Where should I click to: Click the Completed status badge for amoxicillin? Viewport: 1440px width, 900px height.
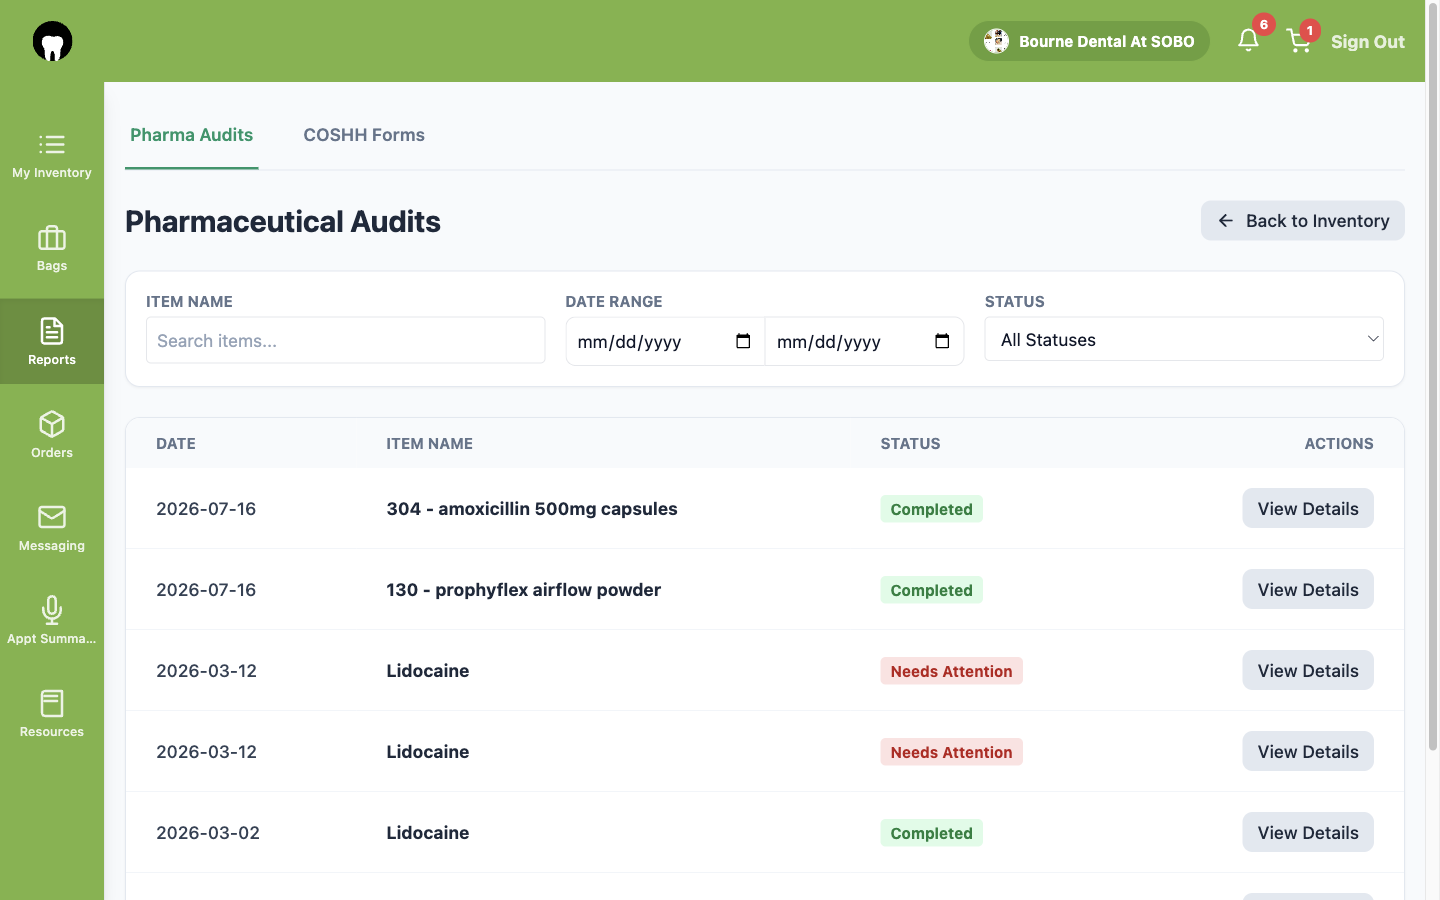coord(931,509)
